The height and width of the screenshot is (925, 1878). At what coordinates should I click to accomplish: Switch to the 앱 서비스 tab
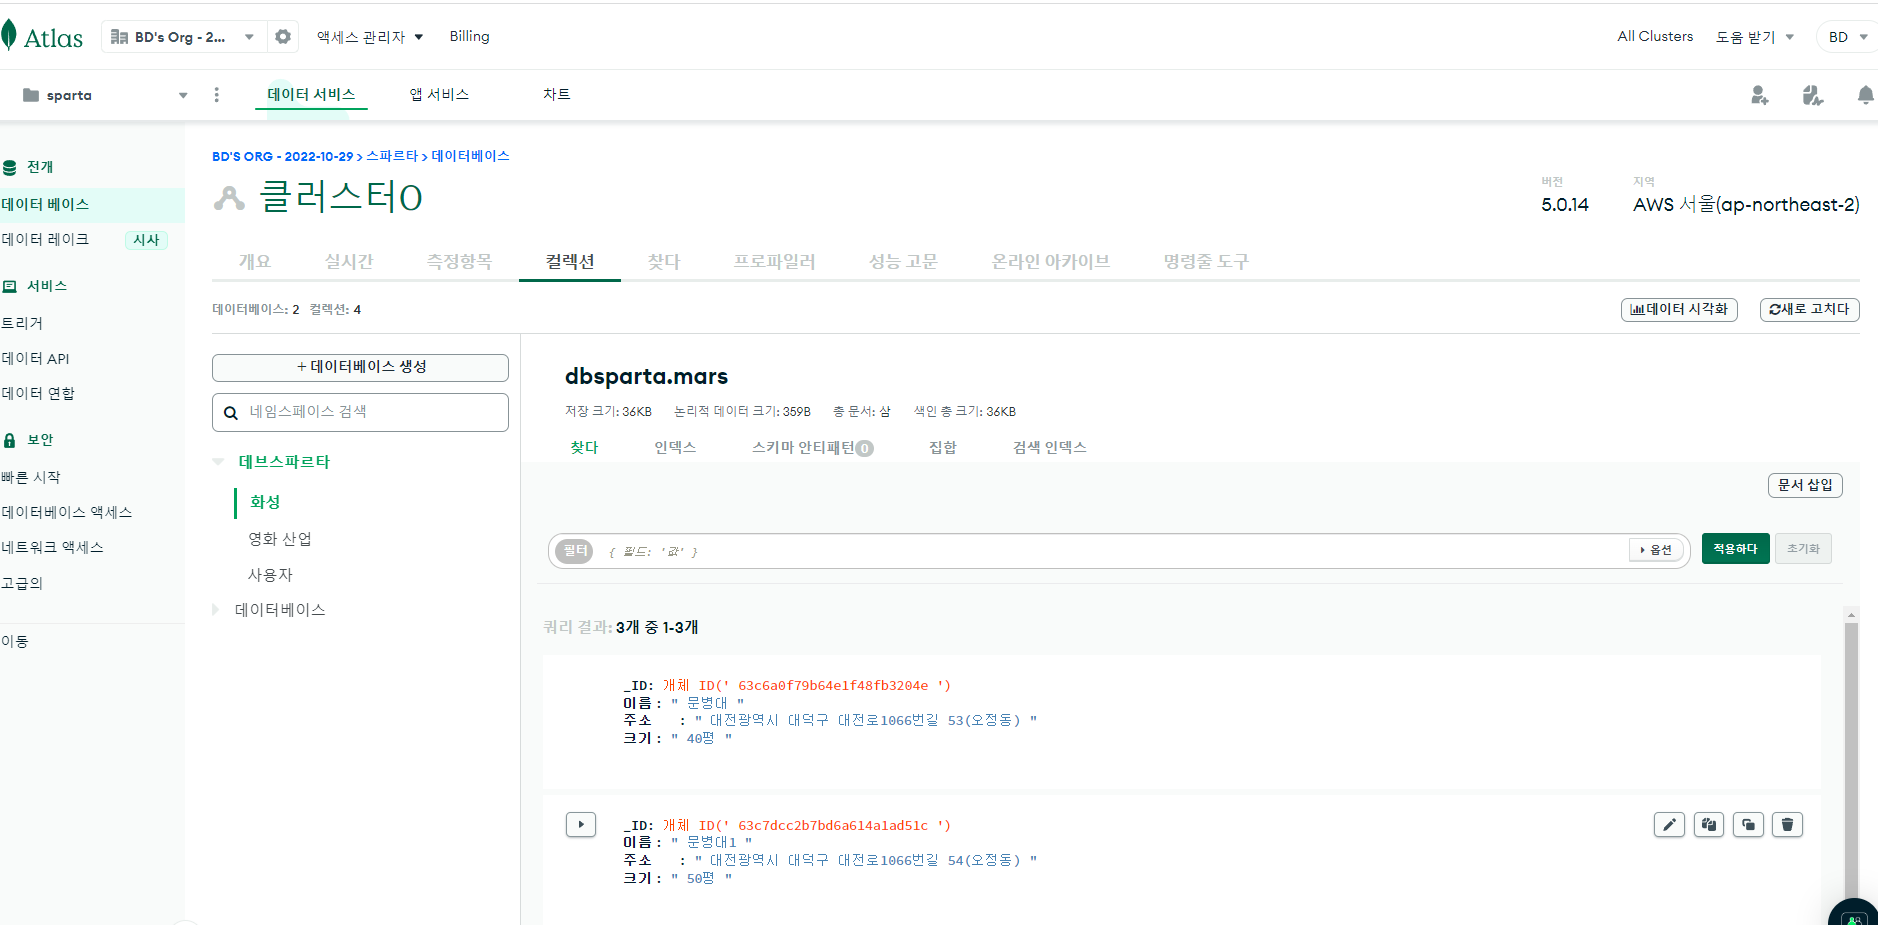click(439, 94)
